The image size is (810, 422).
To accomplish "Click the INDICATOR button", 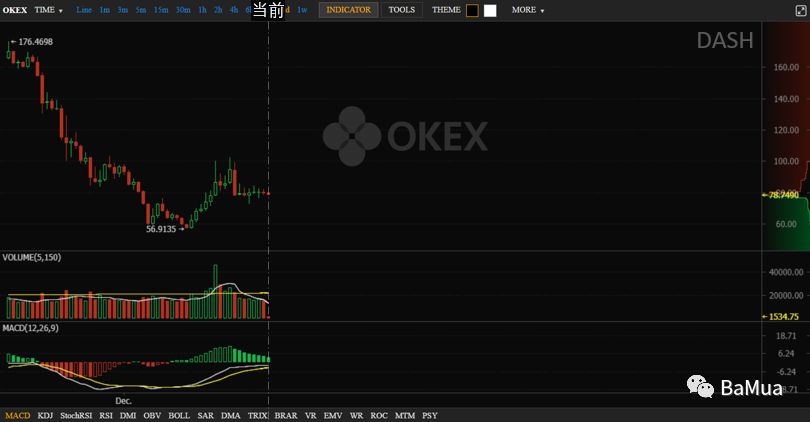I will (348, 10).
